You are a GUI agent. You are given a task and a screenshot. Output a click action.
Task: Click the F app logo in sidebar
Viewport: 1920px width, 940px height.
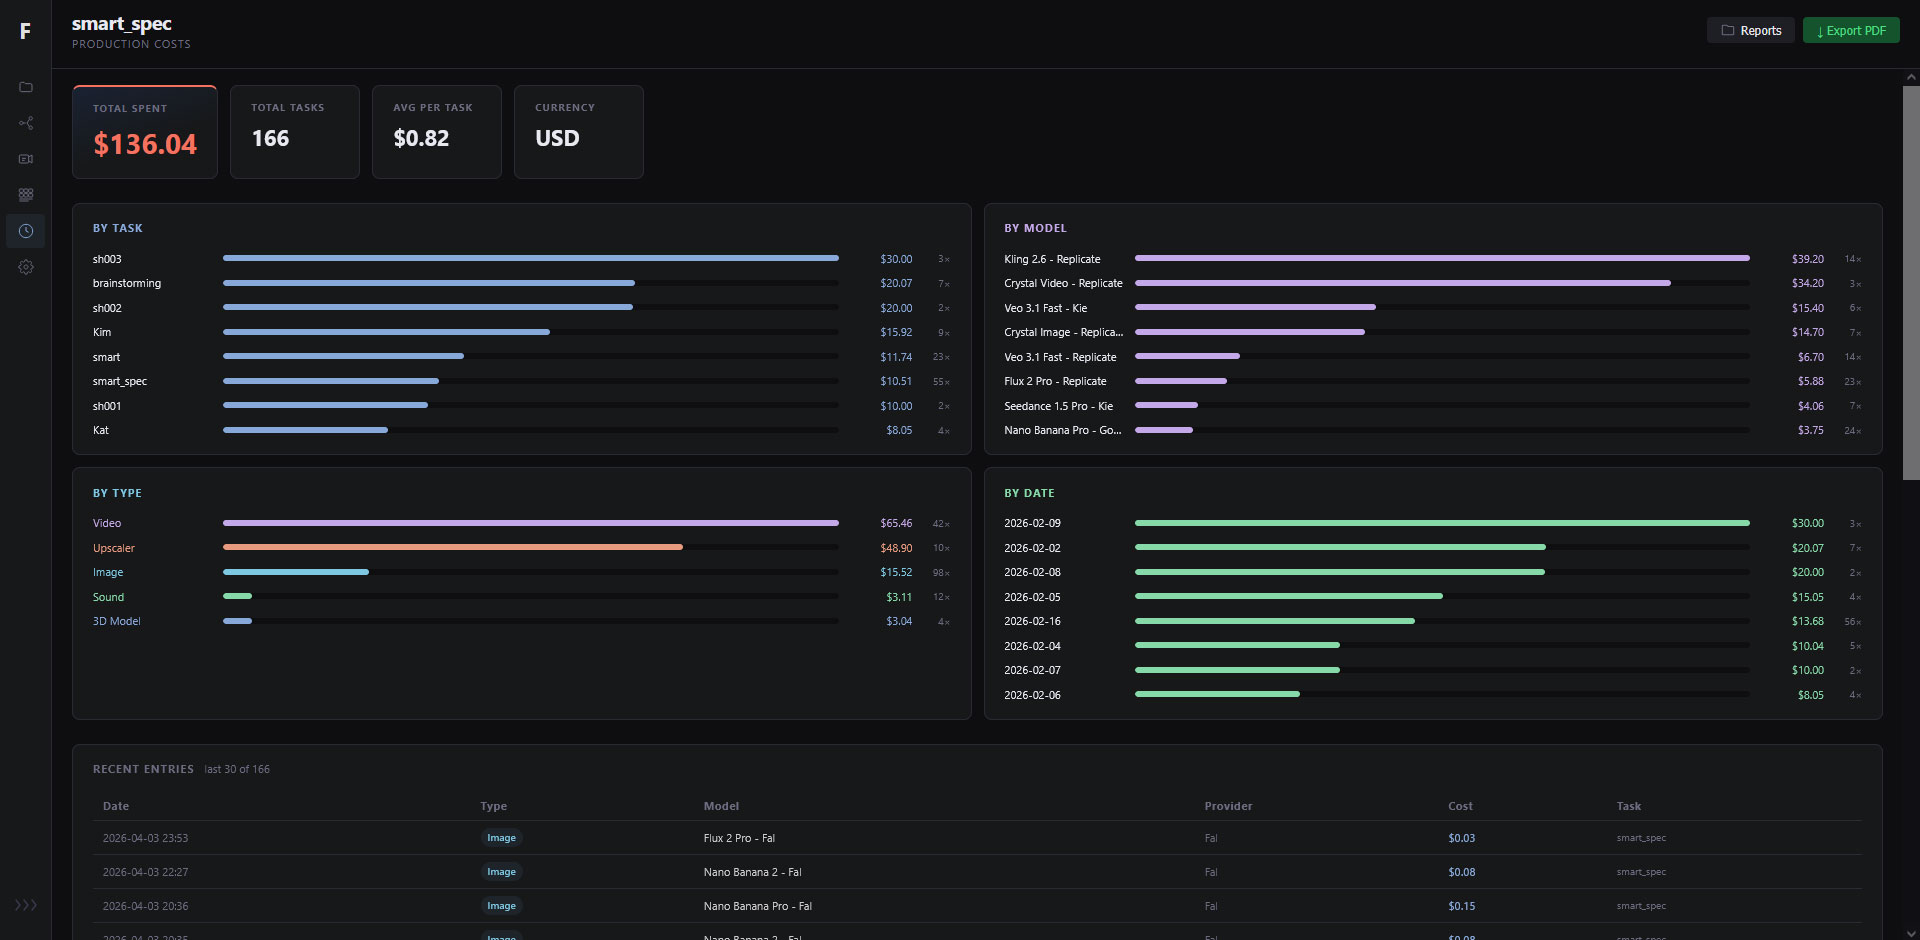tap(25, 31)
